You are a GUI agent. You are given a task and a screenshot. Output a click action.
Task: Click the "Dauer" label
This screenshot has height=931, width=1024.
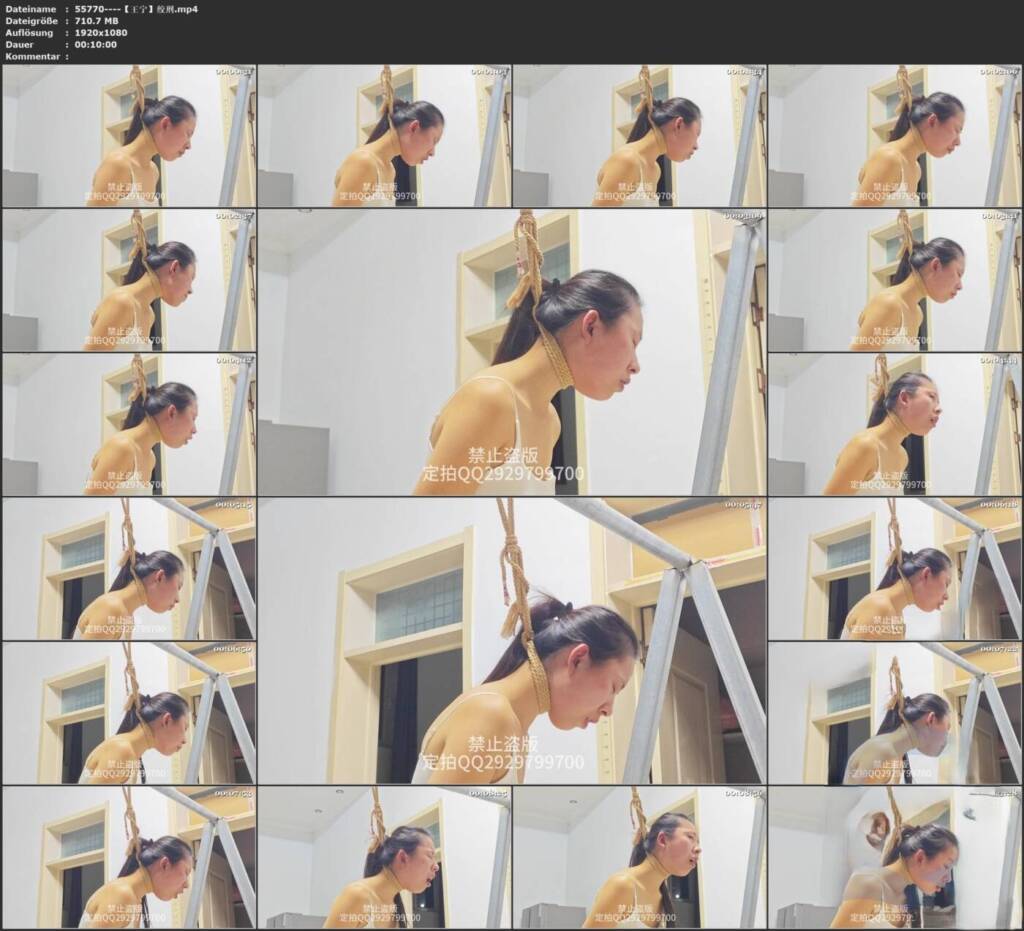coord(20,44)
